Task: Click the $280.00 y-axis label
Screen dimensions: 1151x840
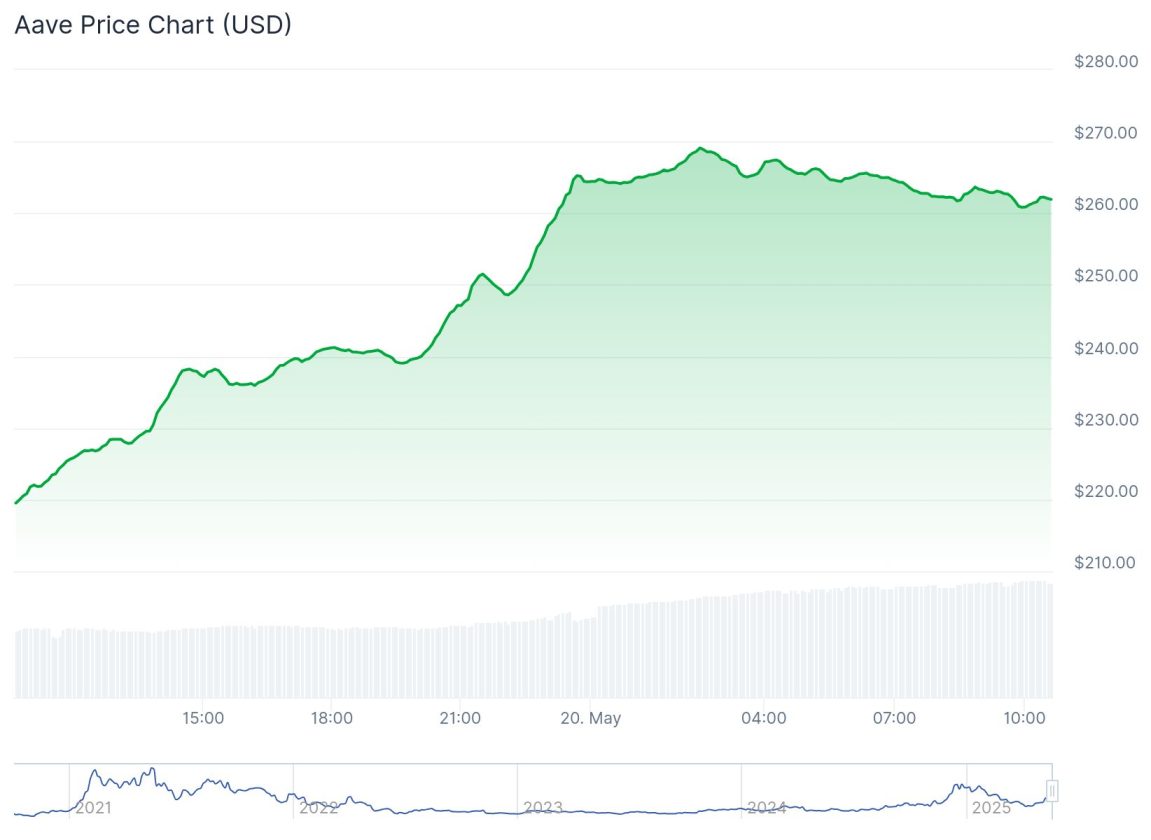Action: click(x=1105, y=61)
